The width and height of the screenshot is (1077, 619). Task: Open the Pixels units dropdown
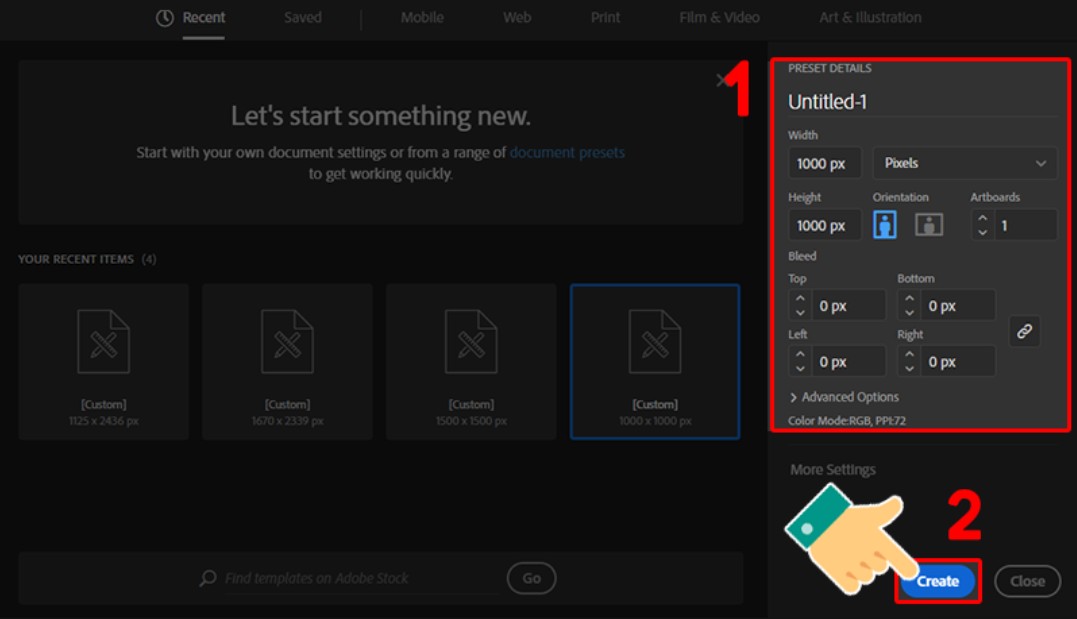pyautogui.click(x=964, y=163)
